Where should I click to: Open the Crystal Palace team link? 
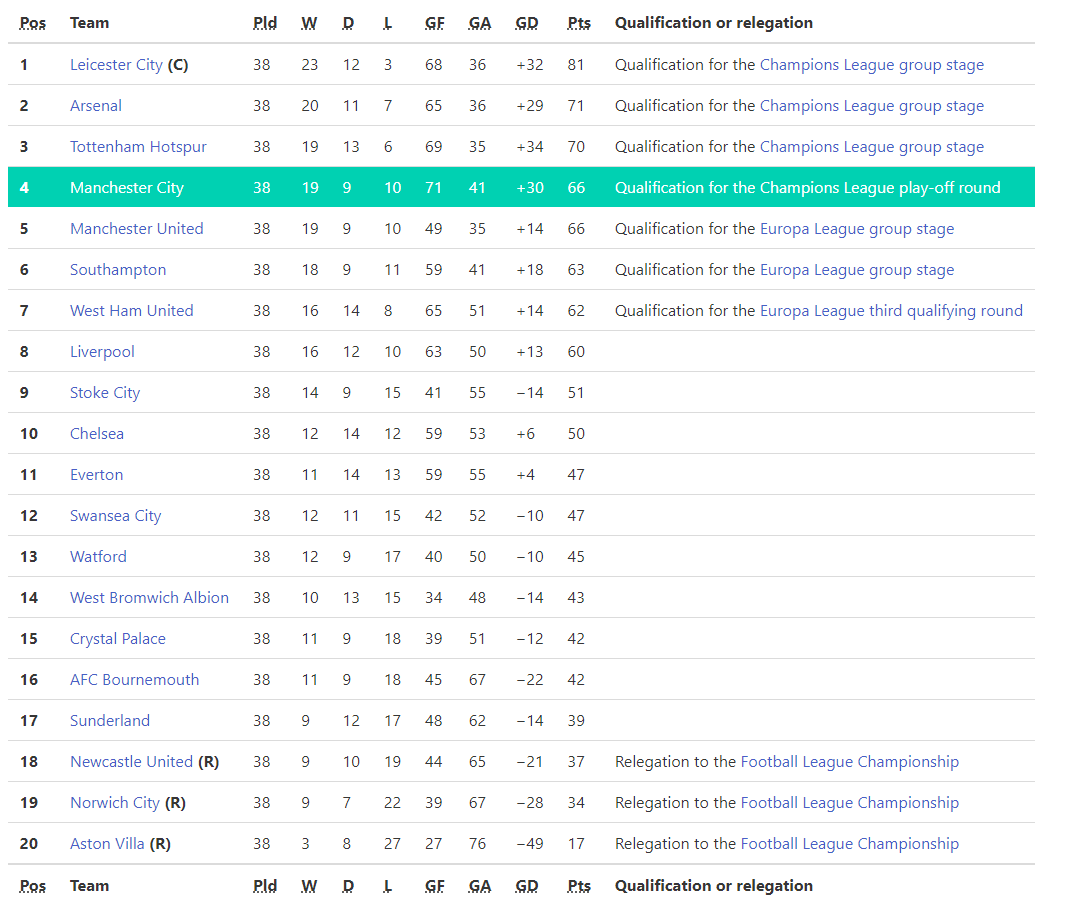click(x=118, y=638)
